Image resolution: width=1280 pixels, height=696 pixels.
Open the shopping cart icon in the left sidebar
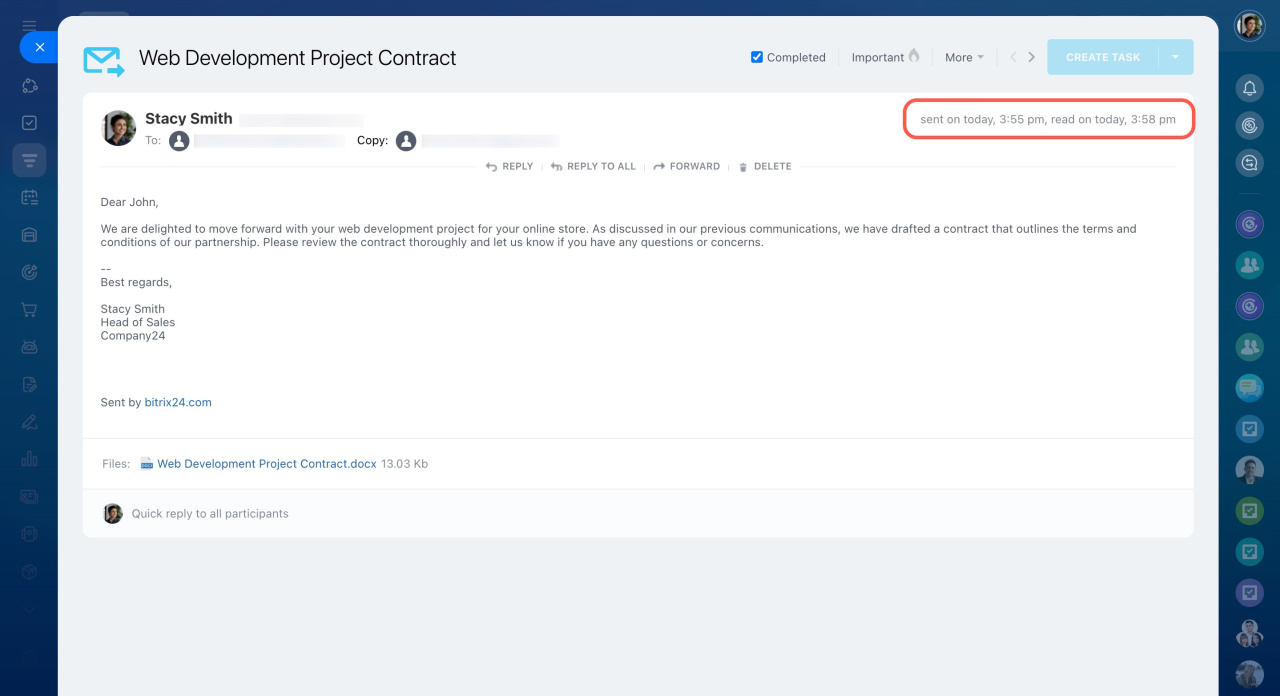tap(29, 309)
